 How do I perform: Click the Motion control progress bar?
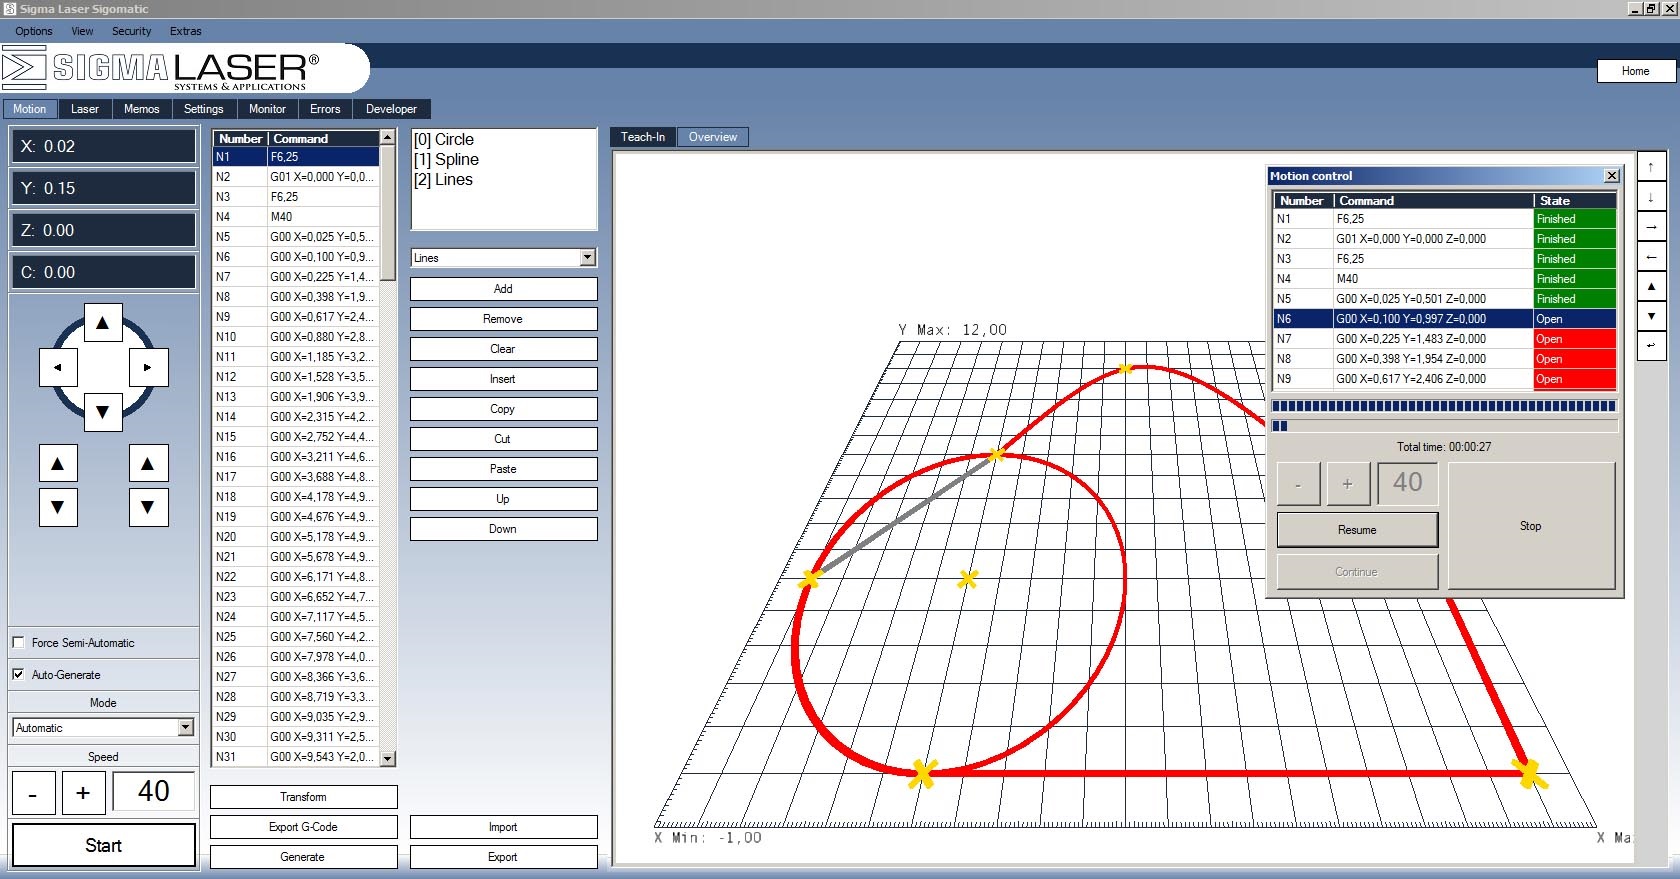click(x=1443, y=407)
